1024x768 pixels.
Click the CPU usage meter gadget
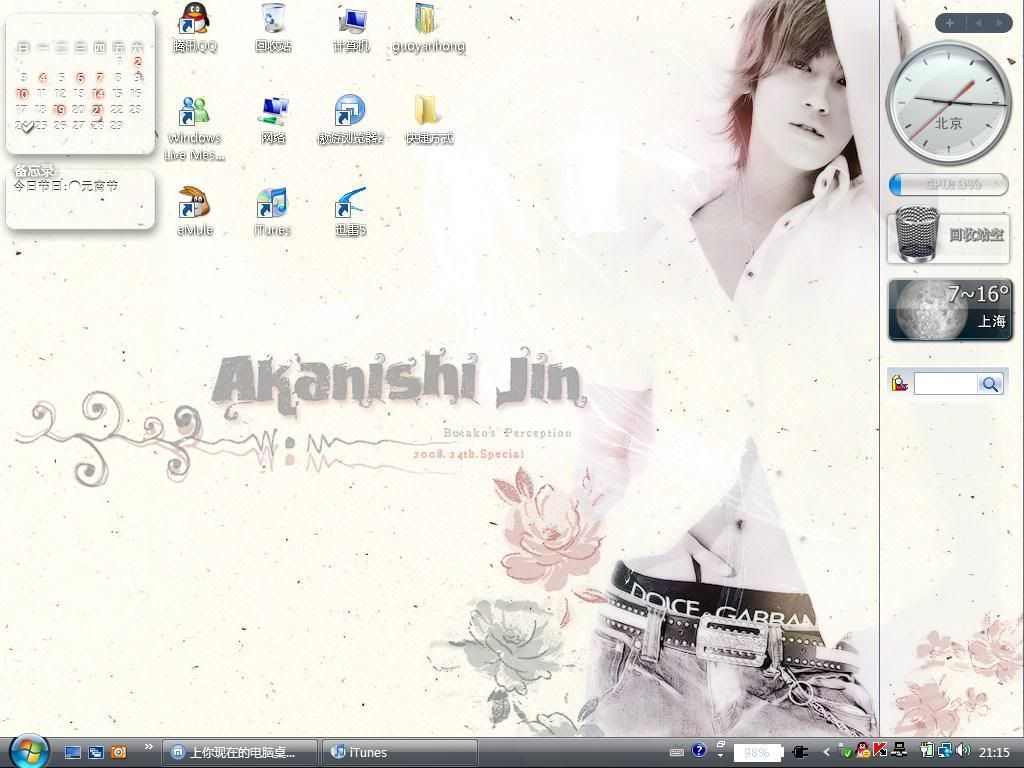click(948, 184)
